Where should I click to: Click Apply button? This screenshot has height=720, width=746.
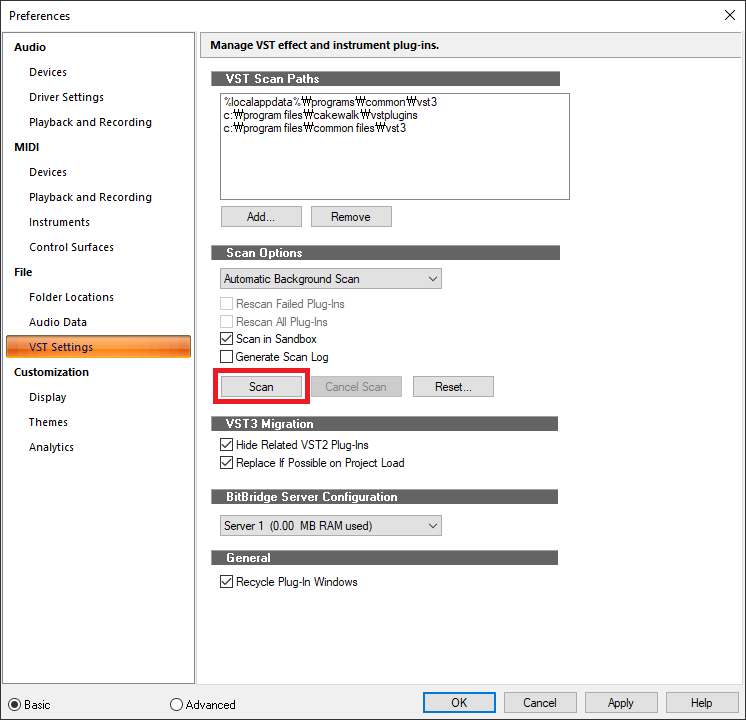pos(621,702)
